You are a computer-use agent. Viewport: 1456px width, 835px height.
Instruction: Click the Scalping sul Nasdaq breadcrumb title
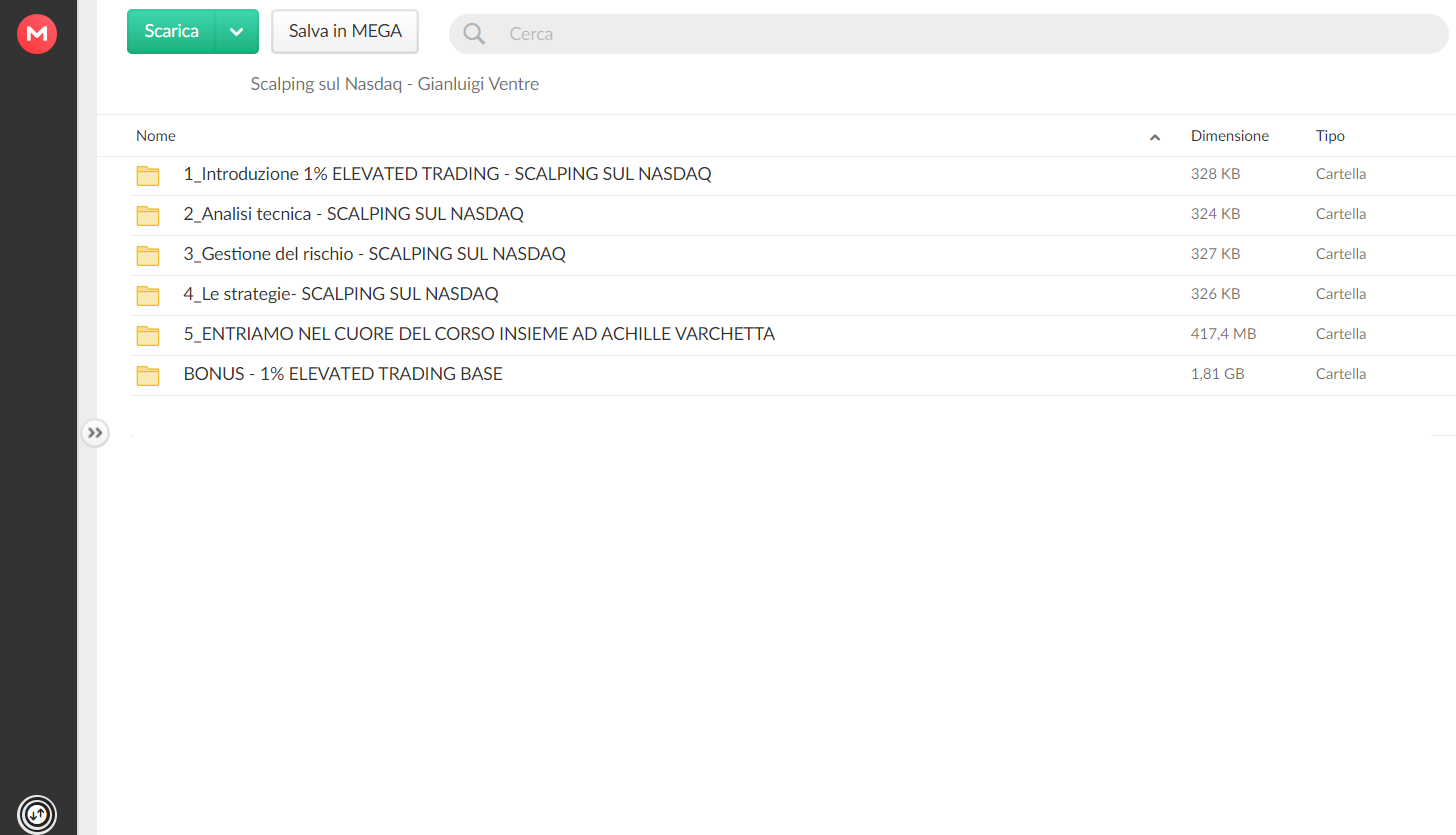tap(395, 84)
